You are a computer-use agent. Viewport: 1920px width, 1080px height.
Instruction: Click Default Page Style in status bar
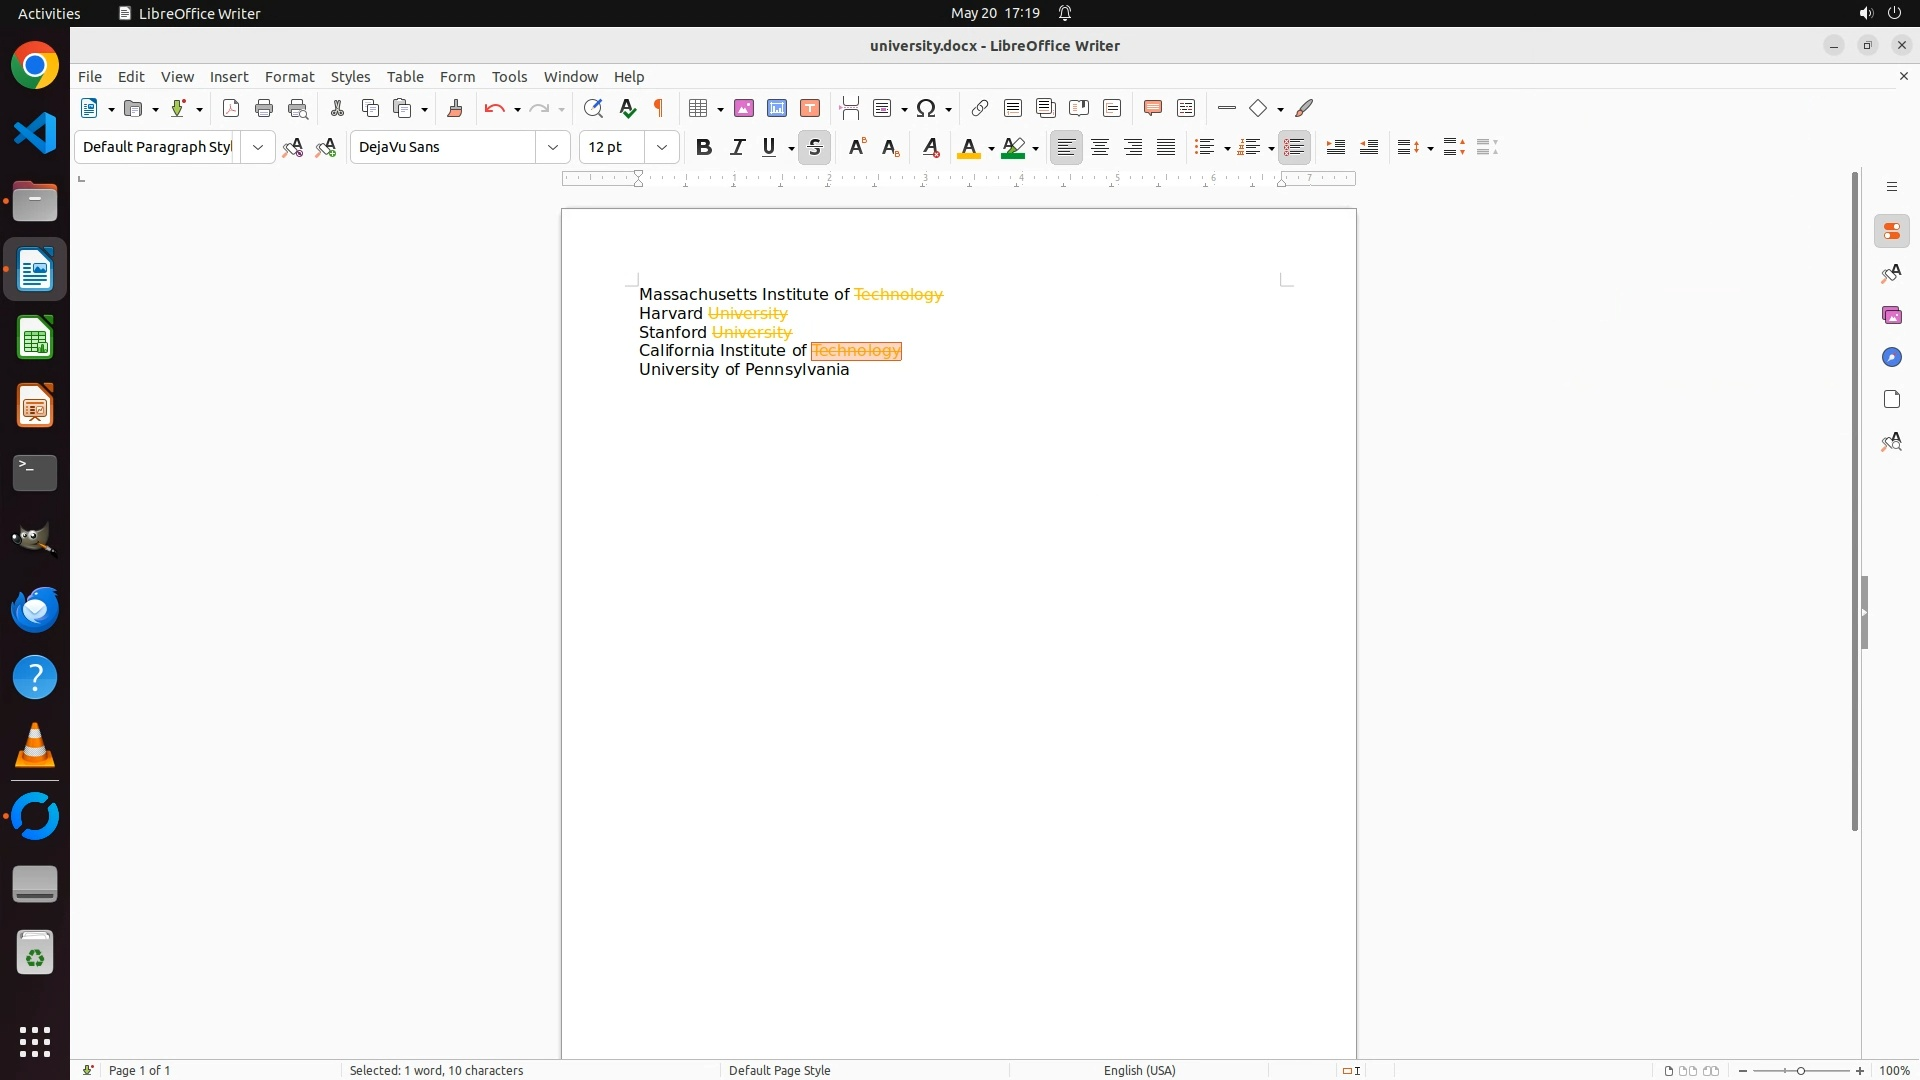[x=779, y=1070]
